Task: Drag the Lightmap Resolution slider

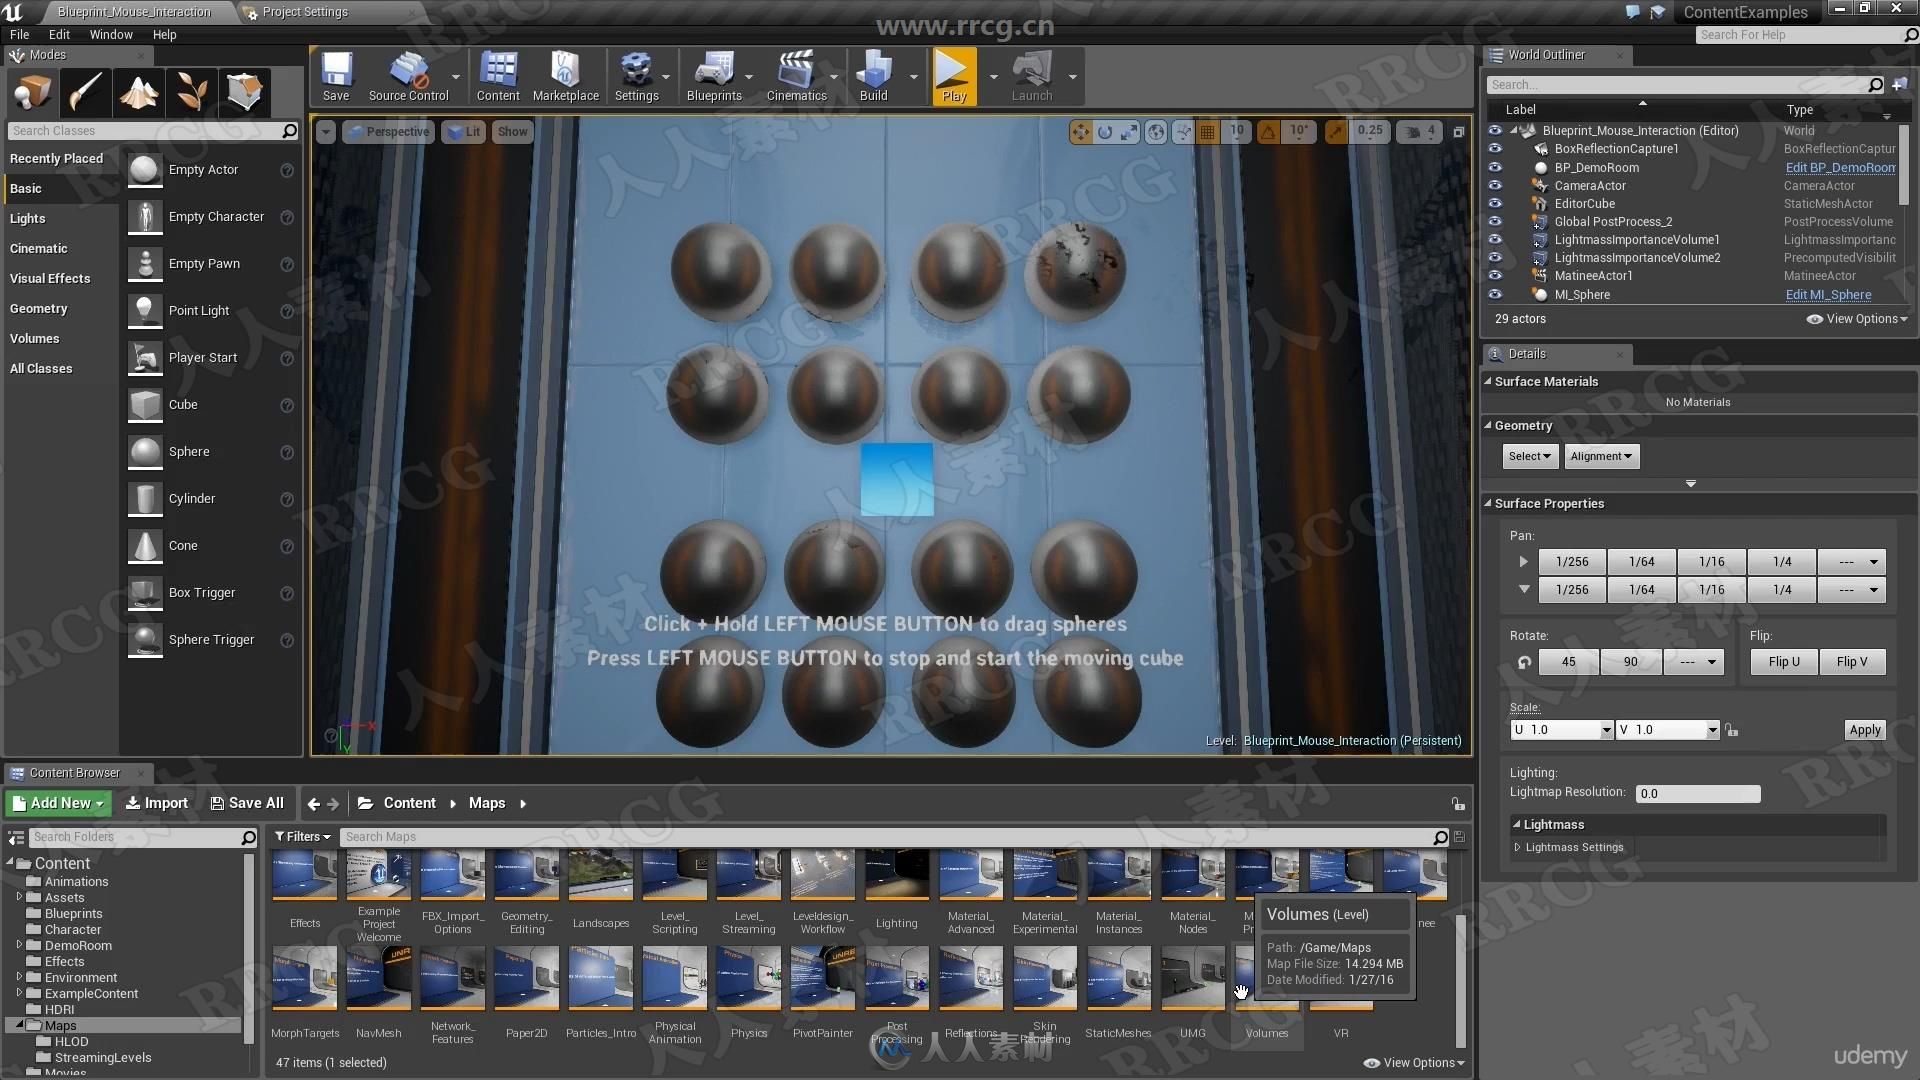Action: 1697,793
